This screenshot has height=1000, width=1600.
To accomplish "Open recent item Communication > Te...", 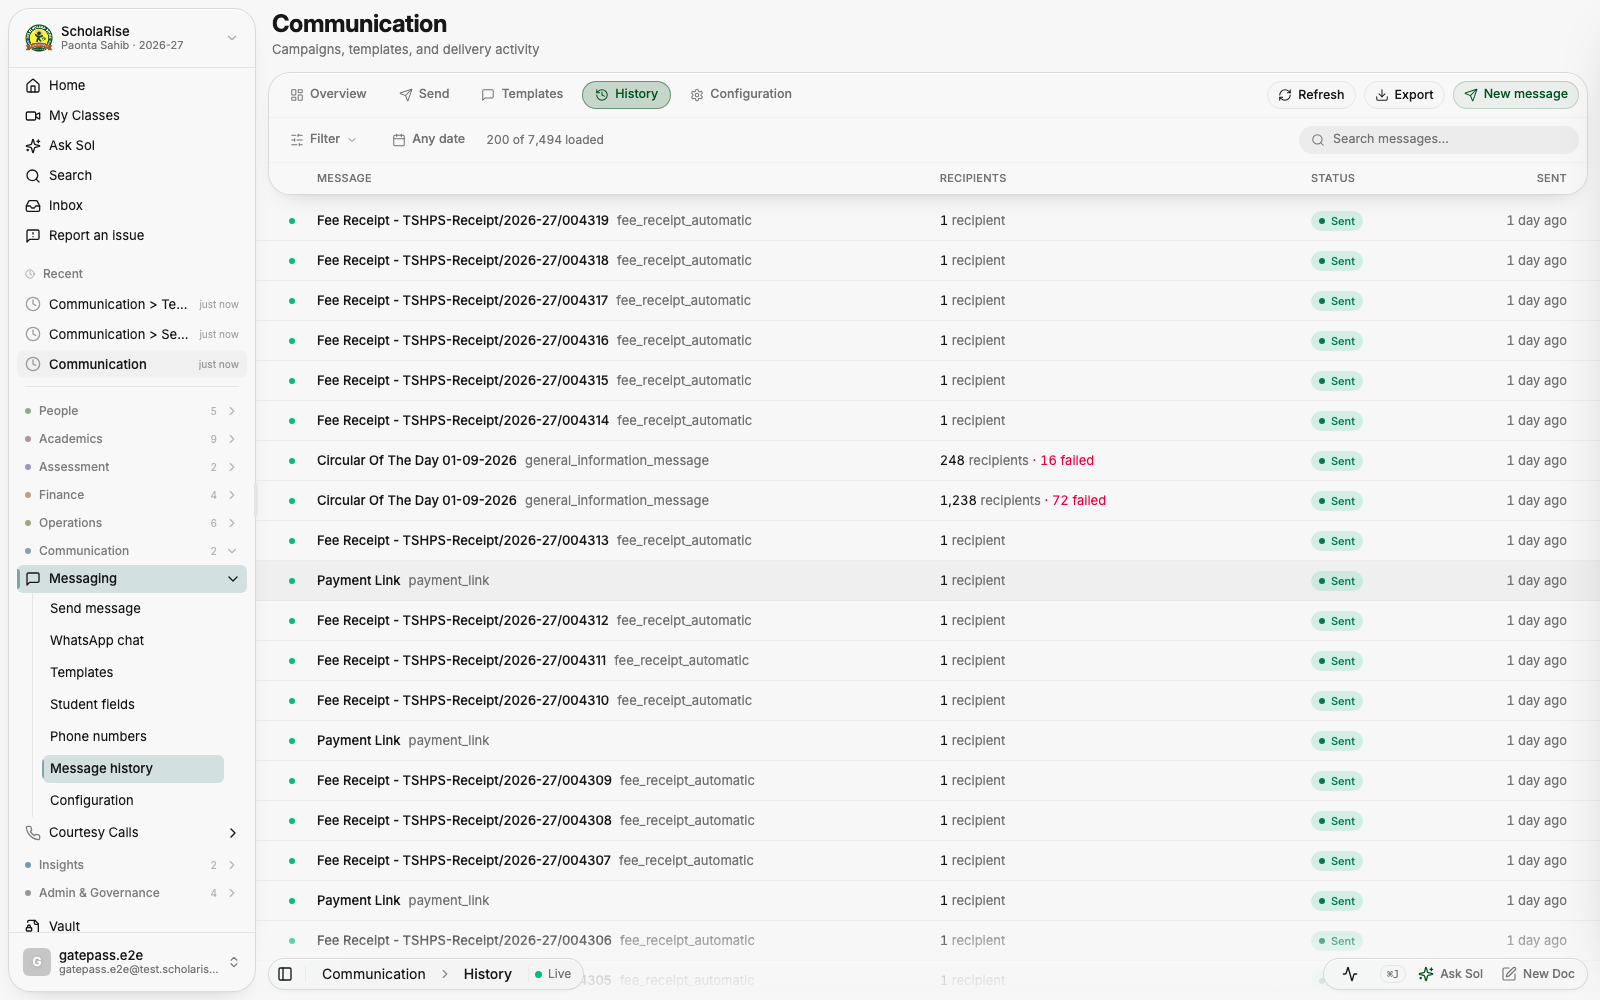I will point(132,304).
